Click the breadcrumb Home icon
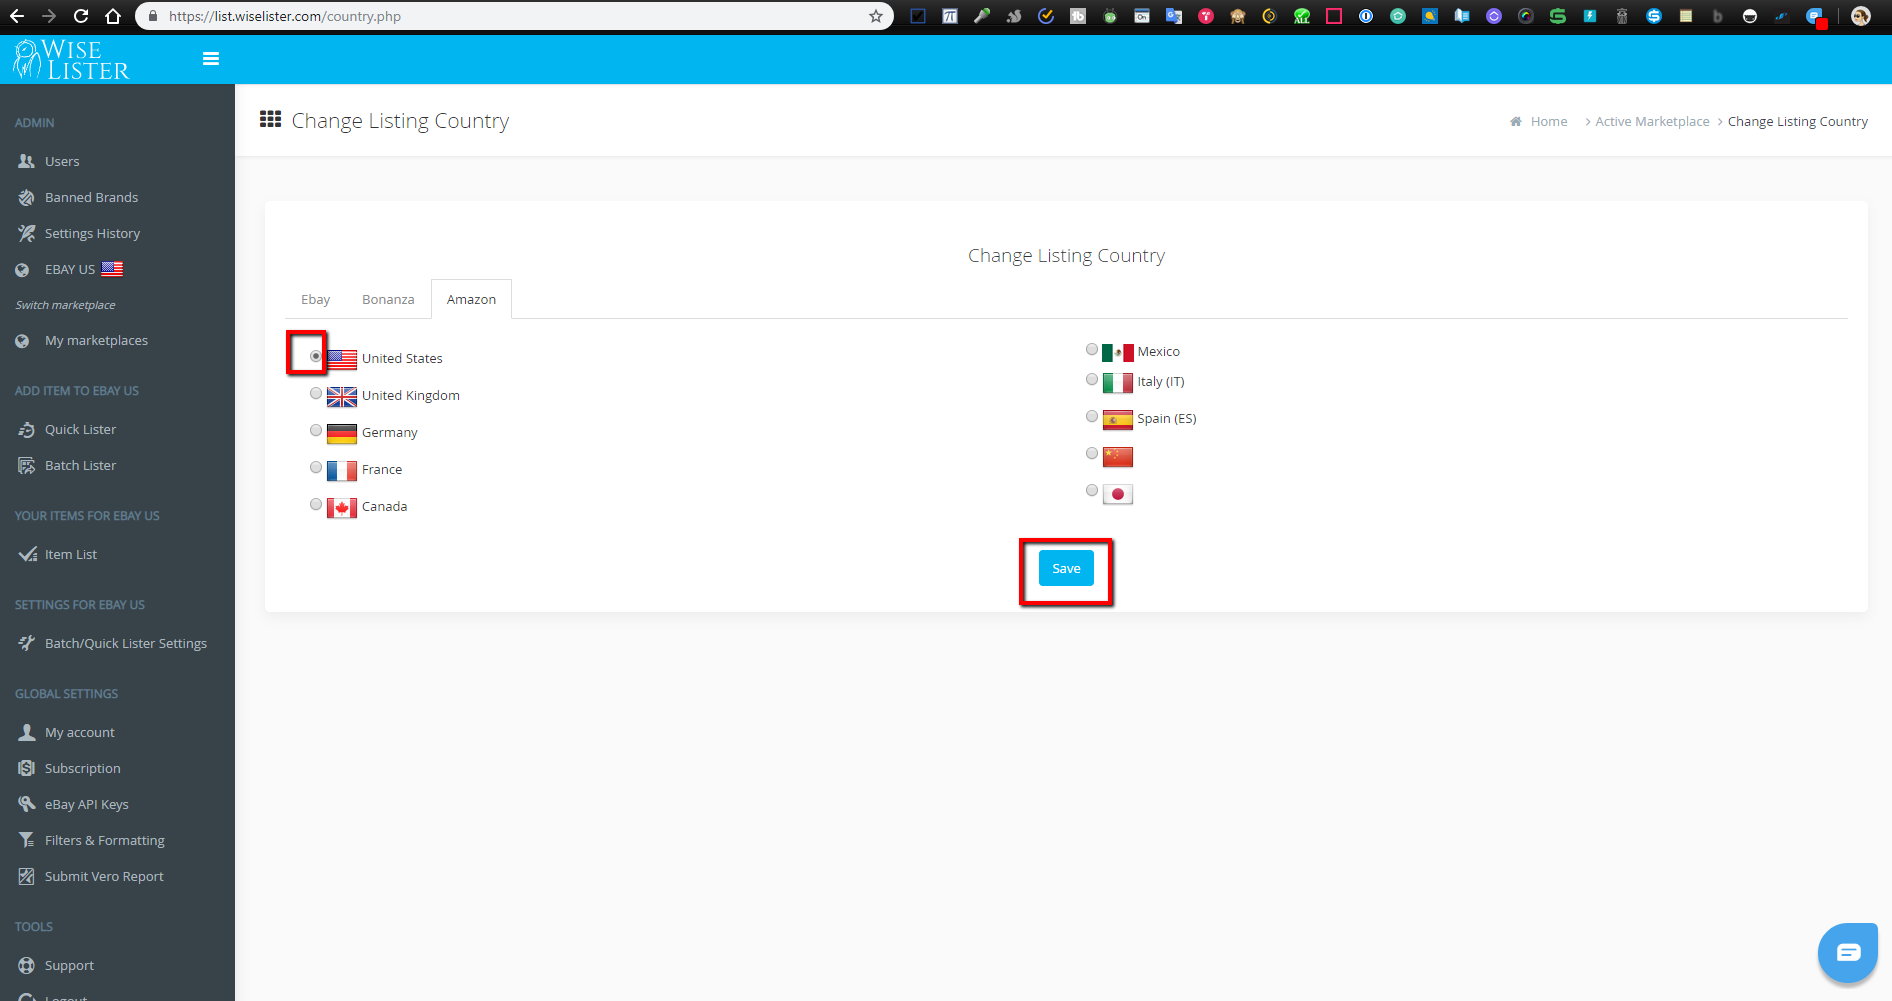Image resolution: width=1892 pixels, height=1001 pixels. [1516, 121]
